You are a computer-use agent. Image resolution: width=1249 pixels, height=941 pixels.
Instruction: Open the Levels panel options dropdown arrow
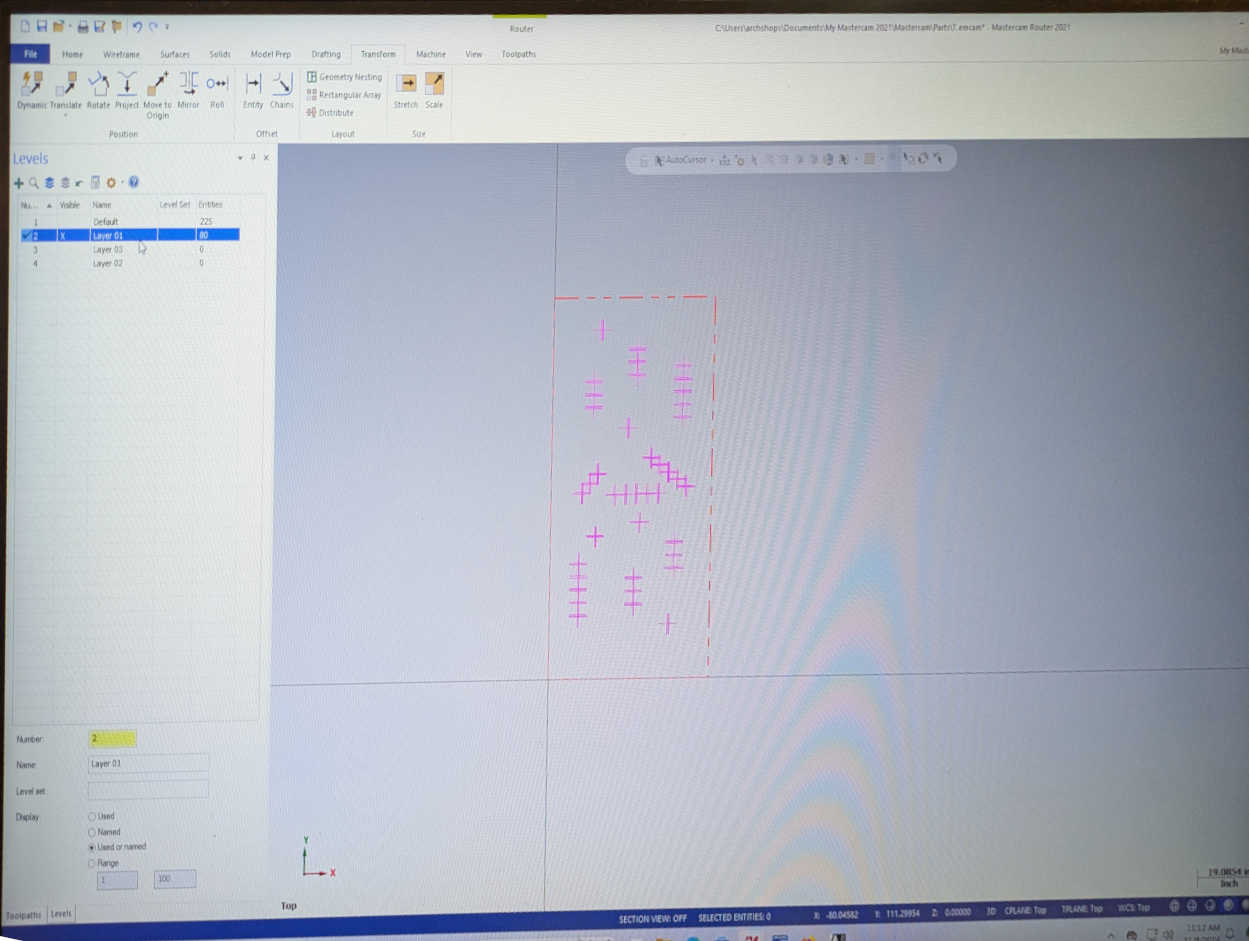click(240, 158)
